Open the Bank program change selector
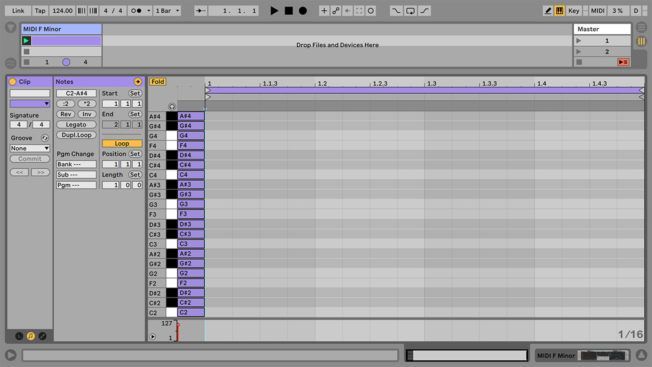652x367 pixels. tap(76, 164)
